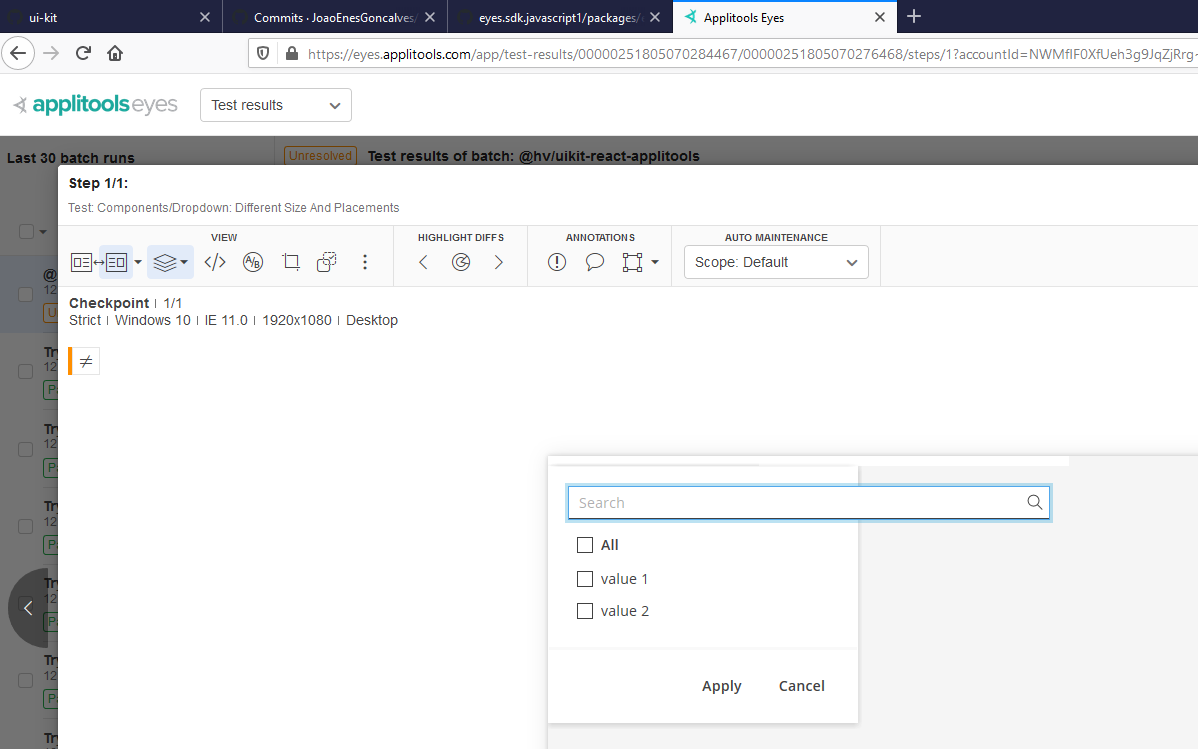Viewport: 1198px width, 749px height.
Task: Collapse the batch runs sidebar chevron
Action: pyautogui.click(x=27, y=608)
